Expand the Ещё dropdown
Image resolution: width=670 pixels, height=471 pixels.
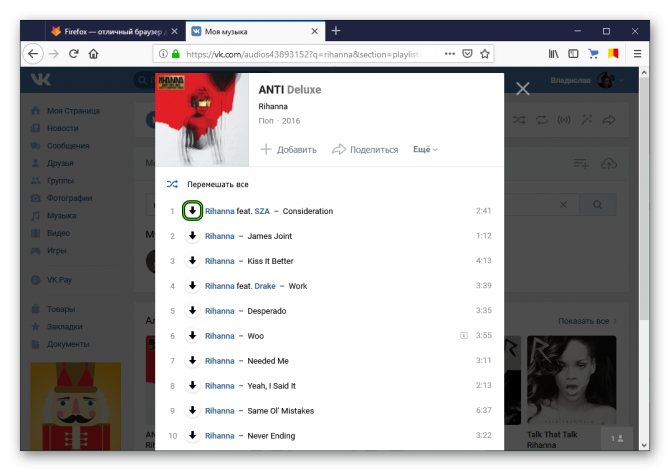coord(425,150)
